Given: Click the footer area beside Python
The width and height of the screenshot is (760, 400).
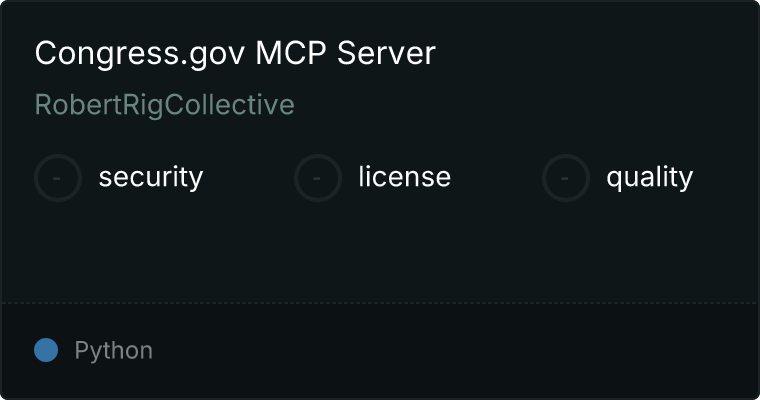Looking at the screenshot, I should [456, 351].
